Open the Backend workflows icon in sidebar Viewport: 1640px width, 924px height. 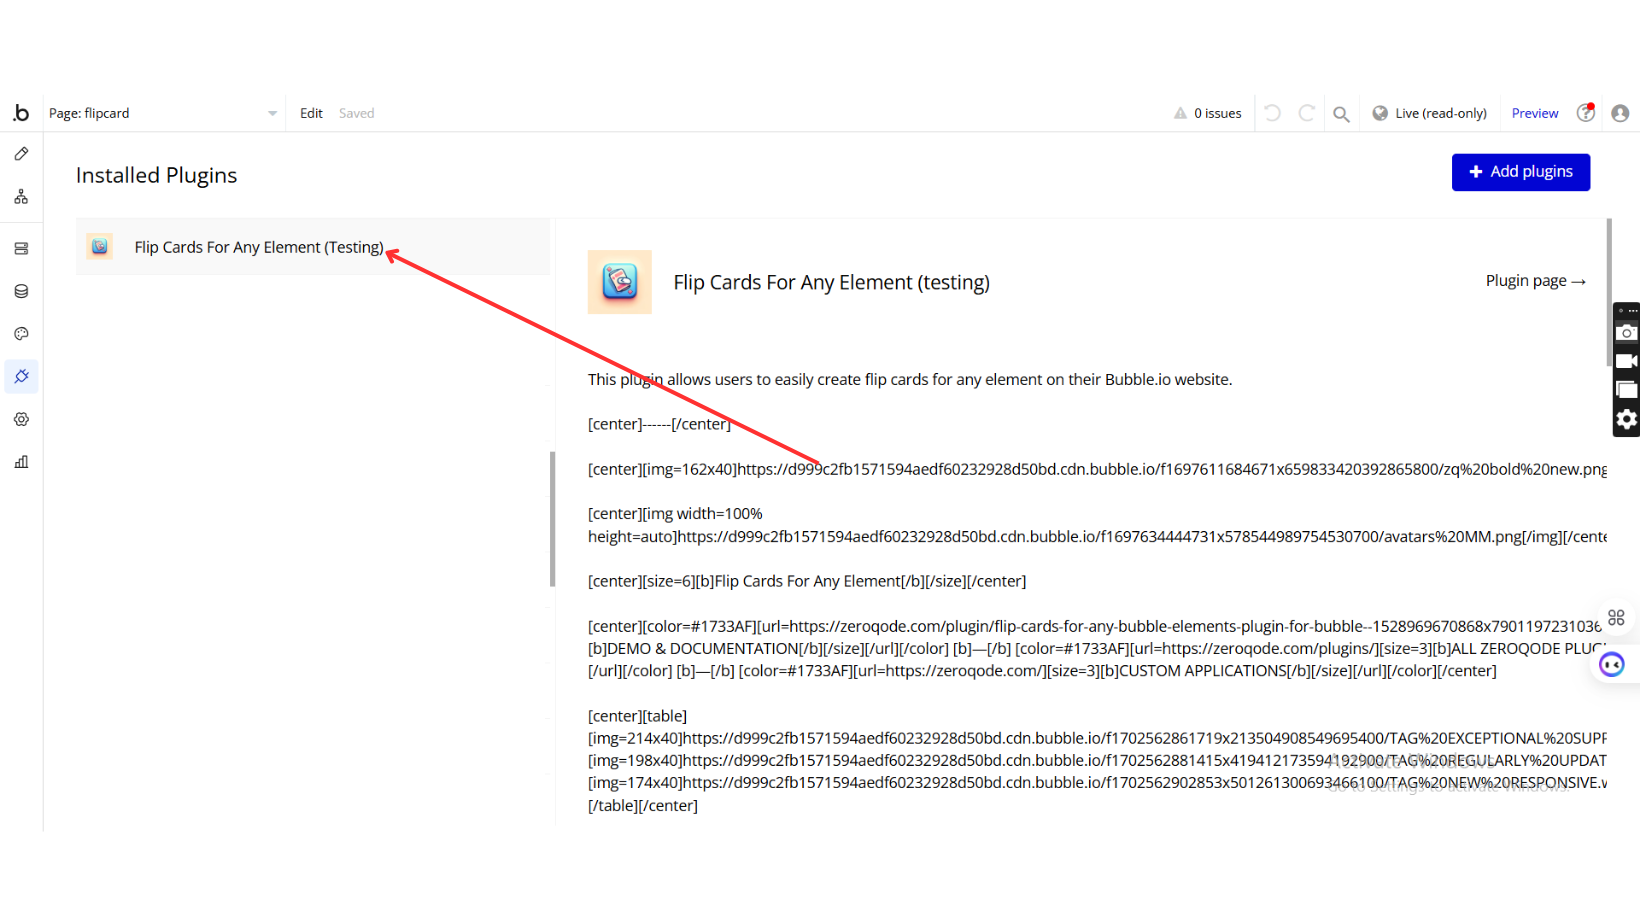click(21, 249)
